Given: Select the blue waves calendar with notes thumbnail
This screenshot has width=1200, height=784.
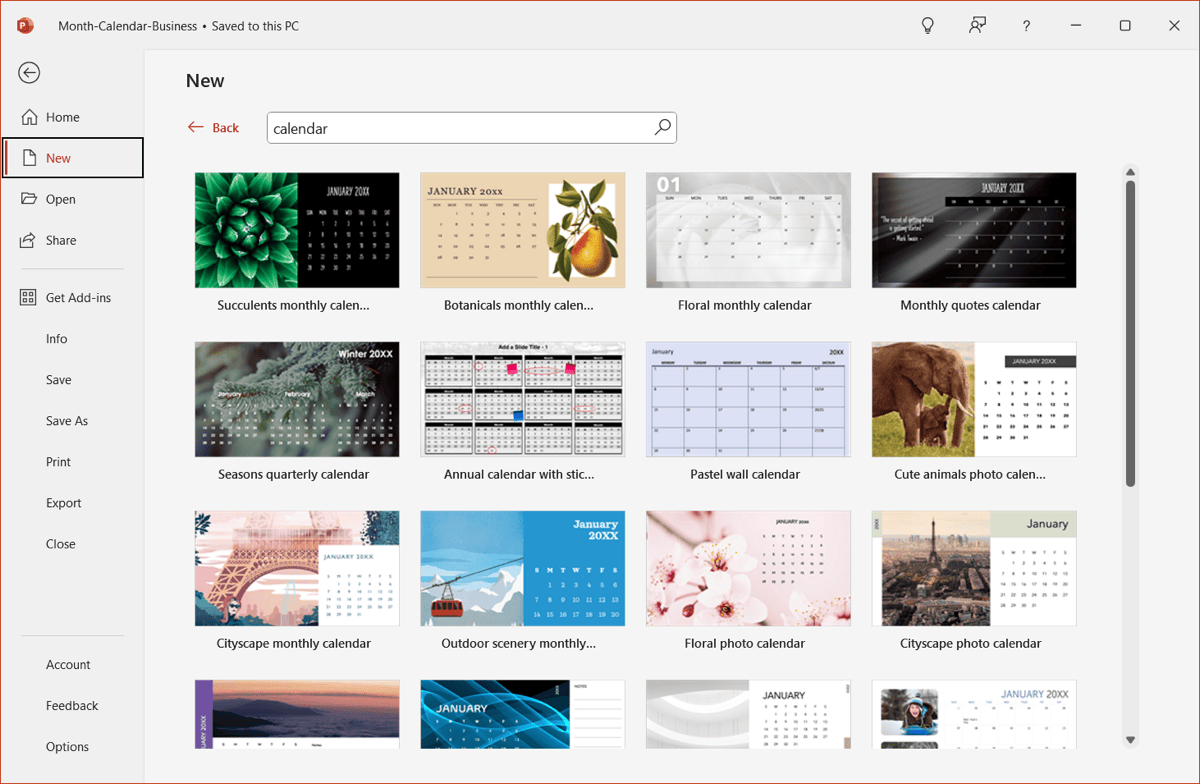Looking at the screenshot, I should click(523, 714).
